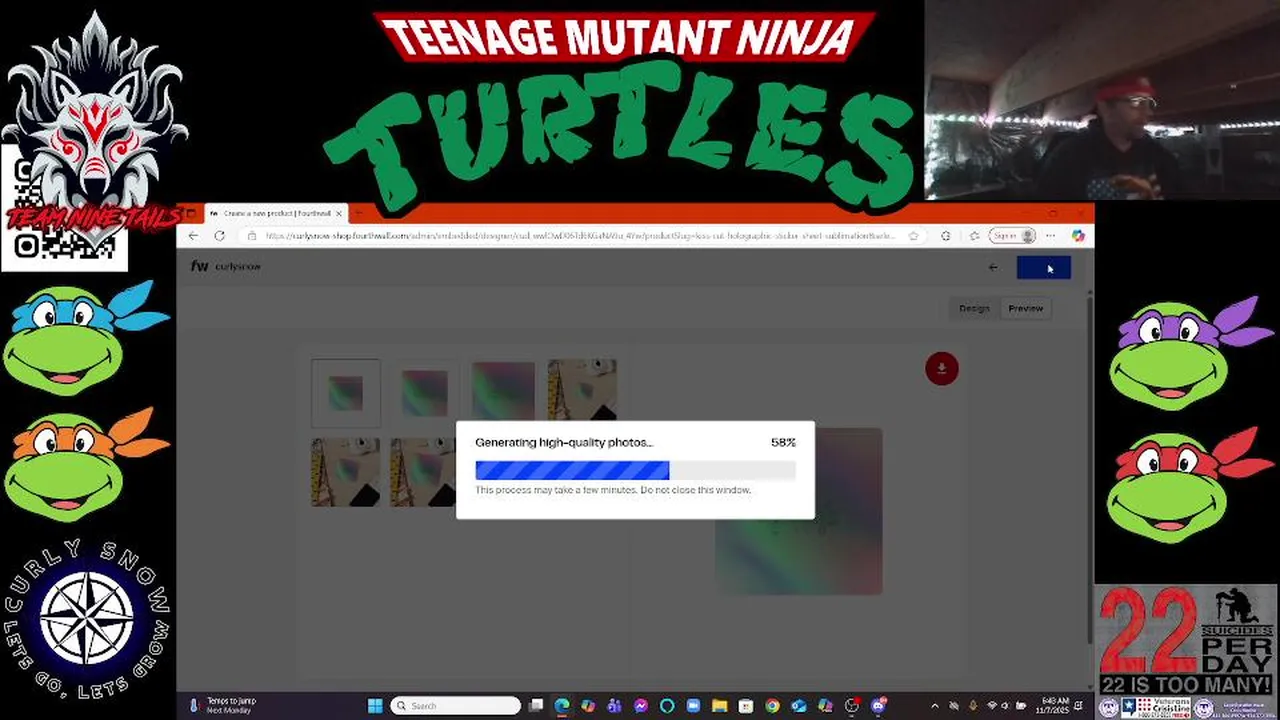Reload the page with the refresh icon
Viewport: 1280px width, 720px height.
click(219, 236)
